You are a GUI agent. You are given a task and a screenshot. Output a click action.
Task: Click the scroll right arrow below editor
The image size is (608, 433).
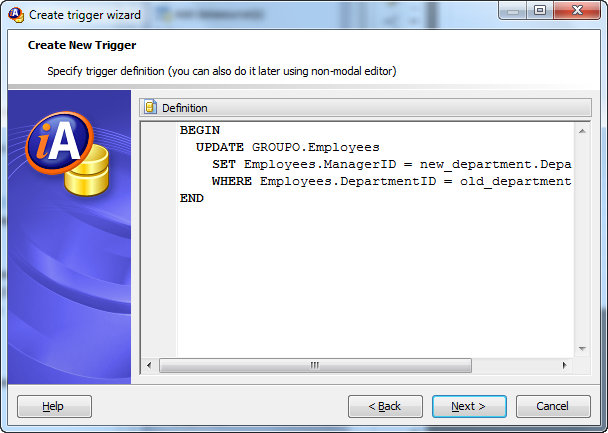[x=565, y=365]
